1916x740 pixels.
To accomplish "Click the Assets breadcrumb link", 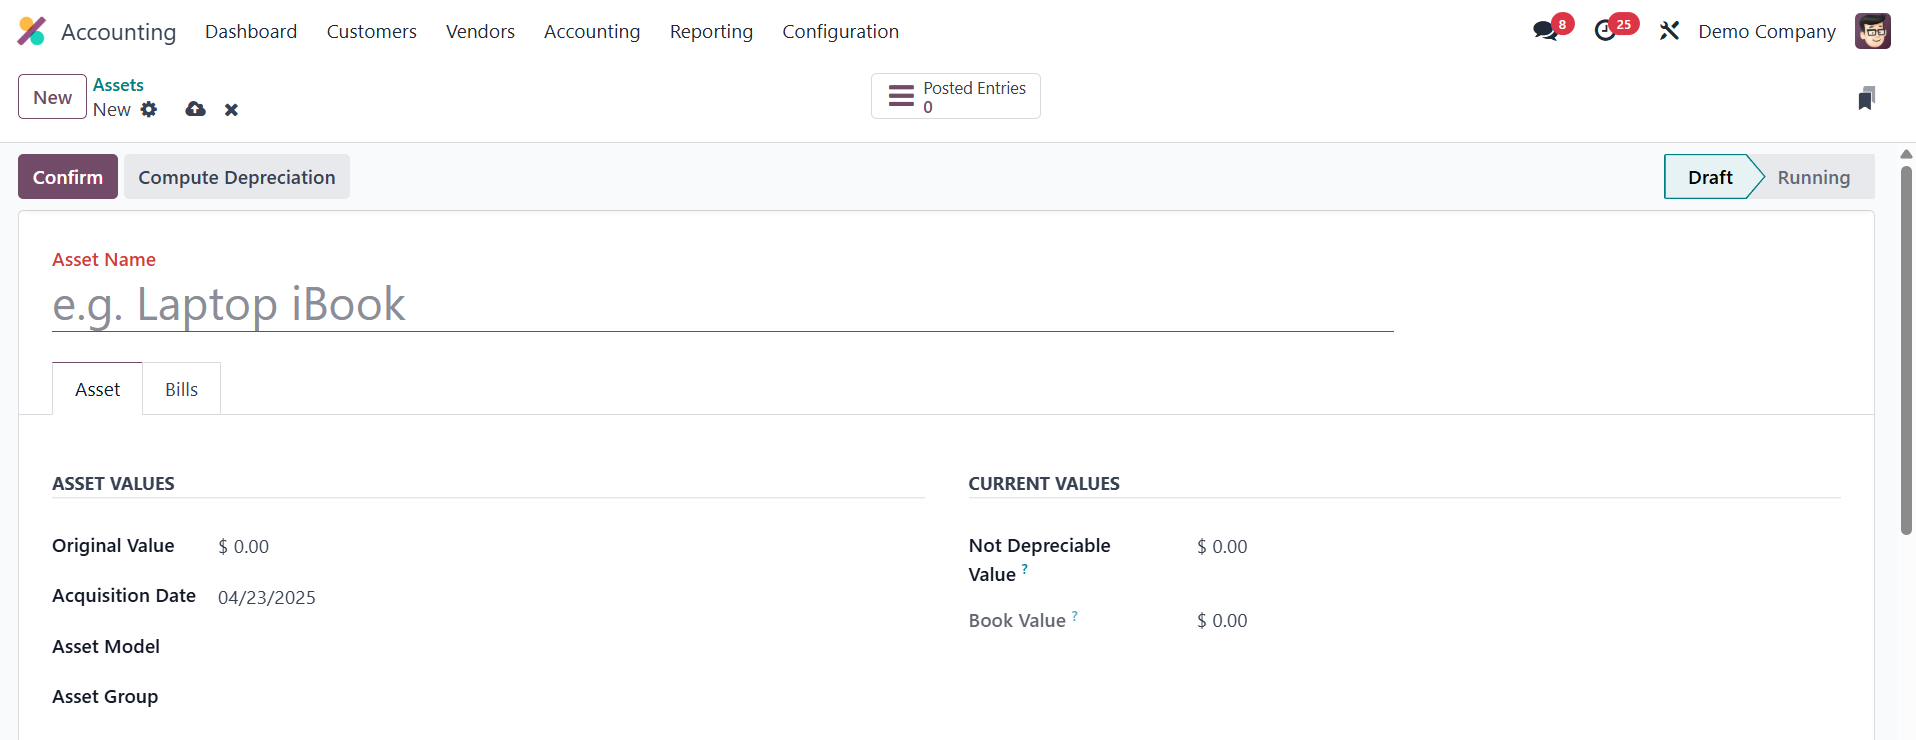I will click(x=118, y=85).
